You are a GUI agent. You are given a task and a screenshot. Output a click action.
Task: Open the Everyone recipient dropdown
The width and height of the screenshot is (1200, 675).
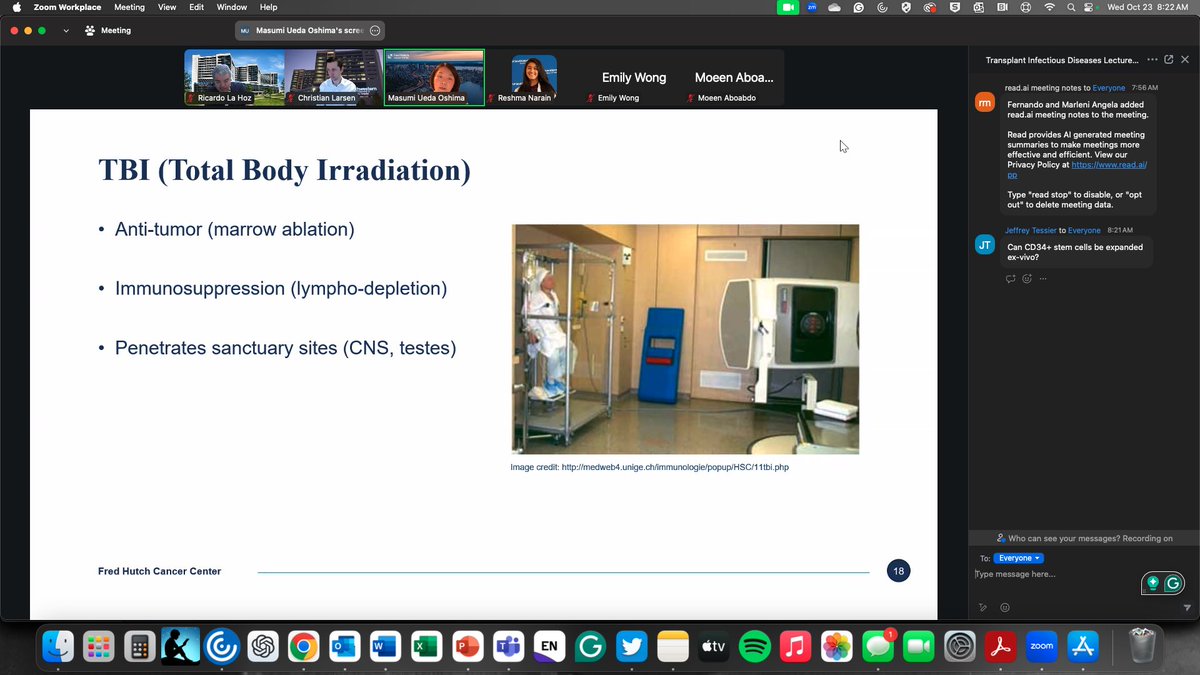pos(1020,558)
